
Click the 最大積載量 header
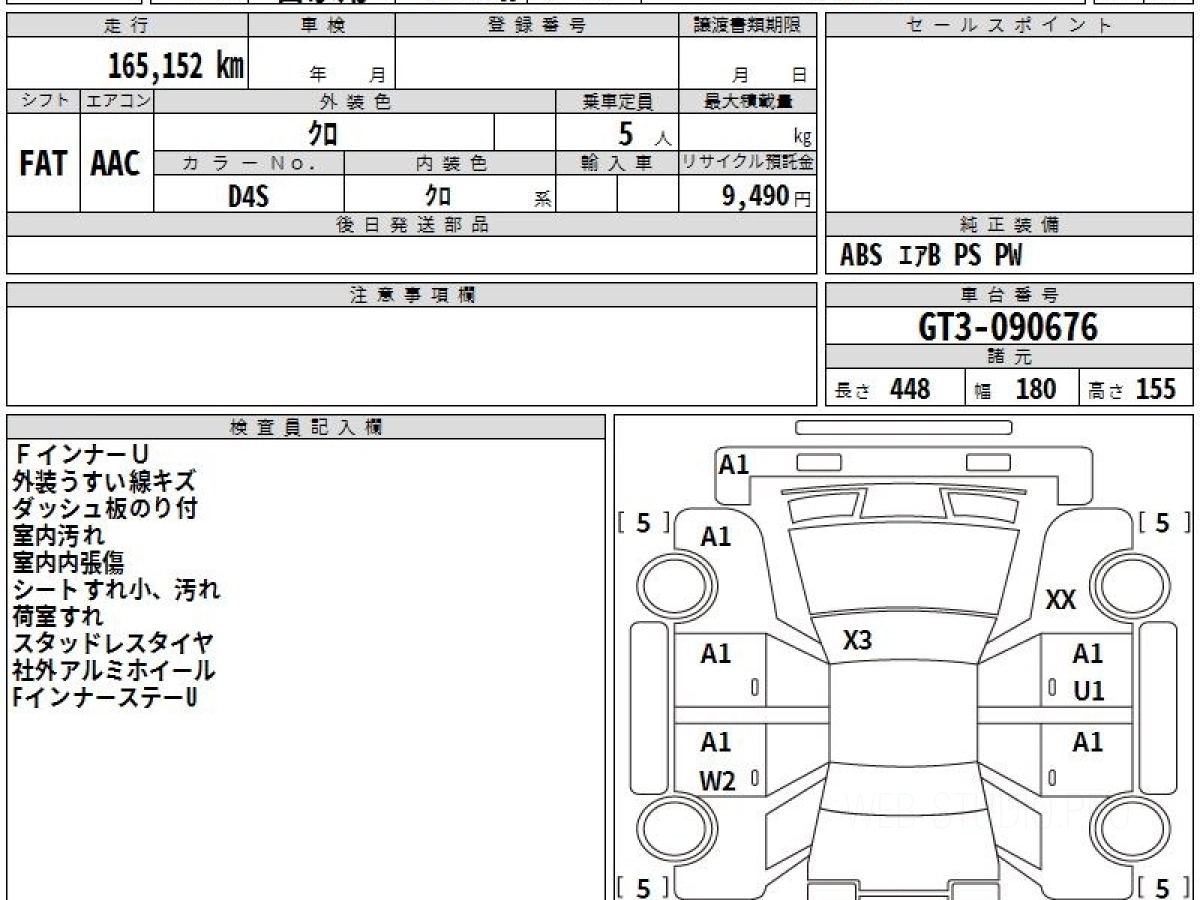[x=747, y=100]
